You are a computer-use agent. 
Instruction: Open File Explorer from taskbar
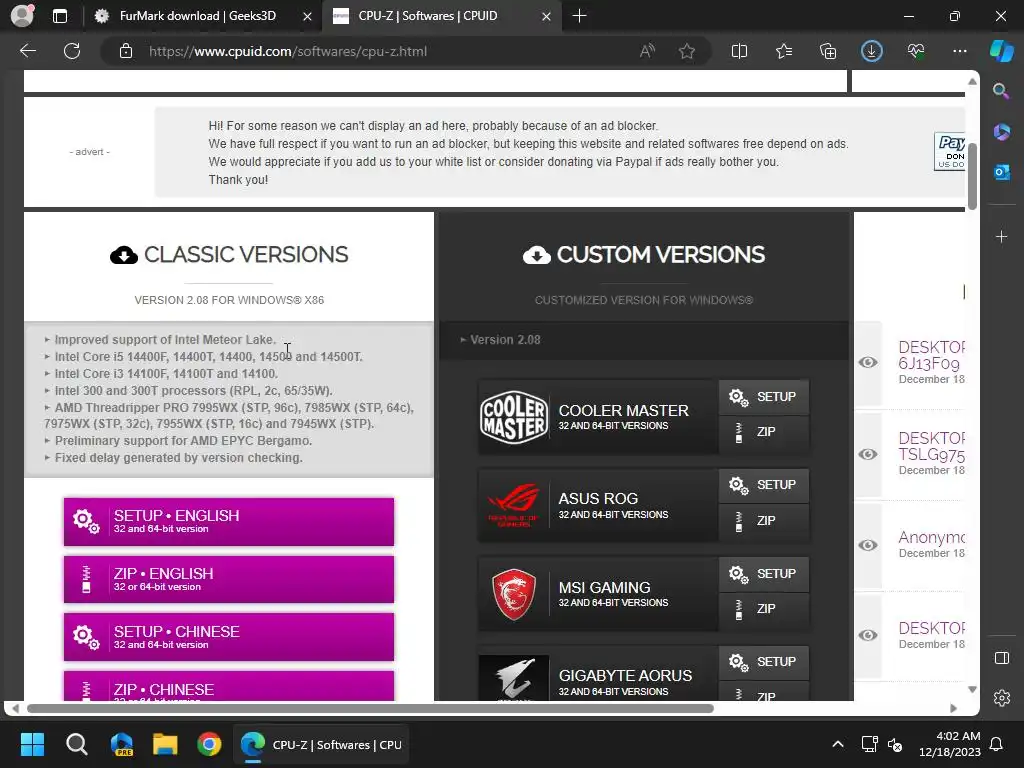(165, 744)
